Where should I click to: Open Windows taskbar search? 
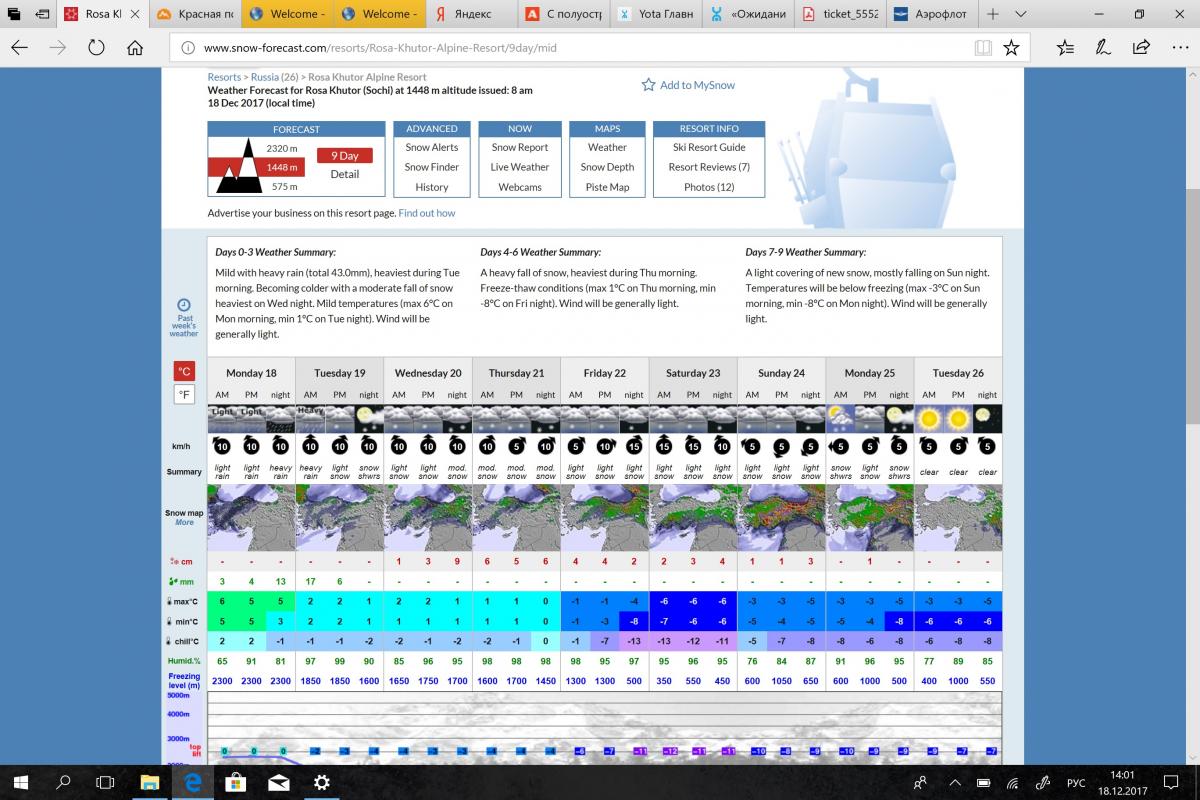tap(63, 781)
